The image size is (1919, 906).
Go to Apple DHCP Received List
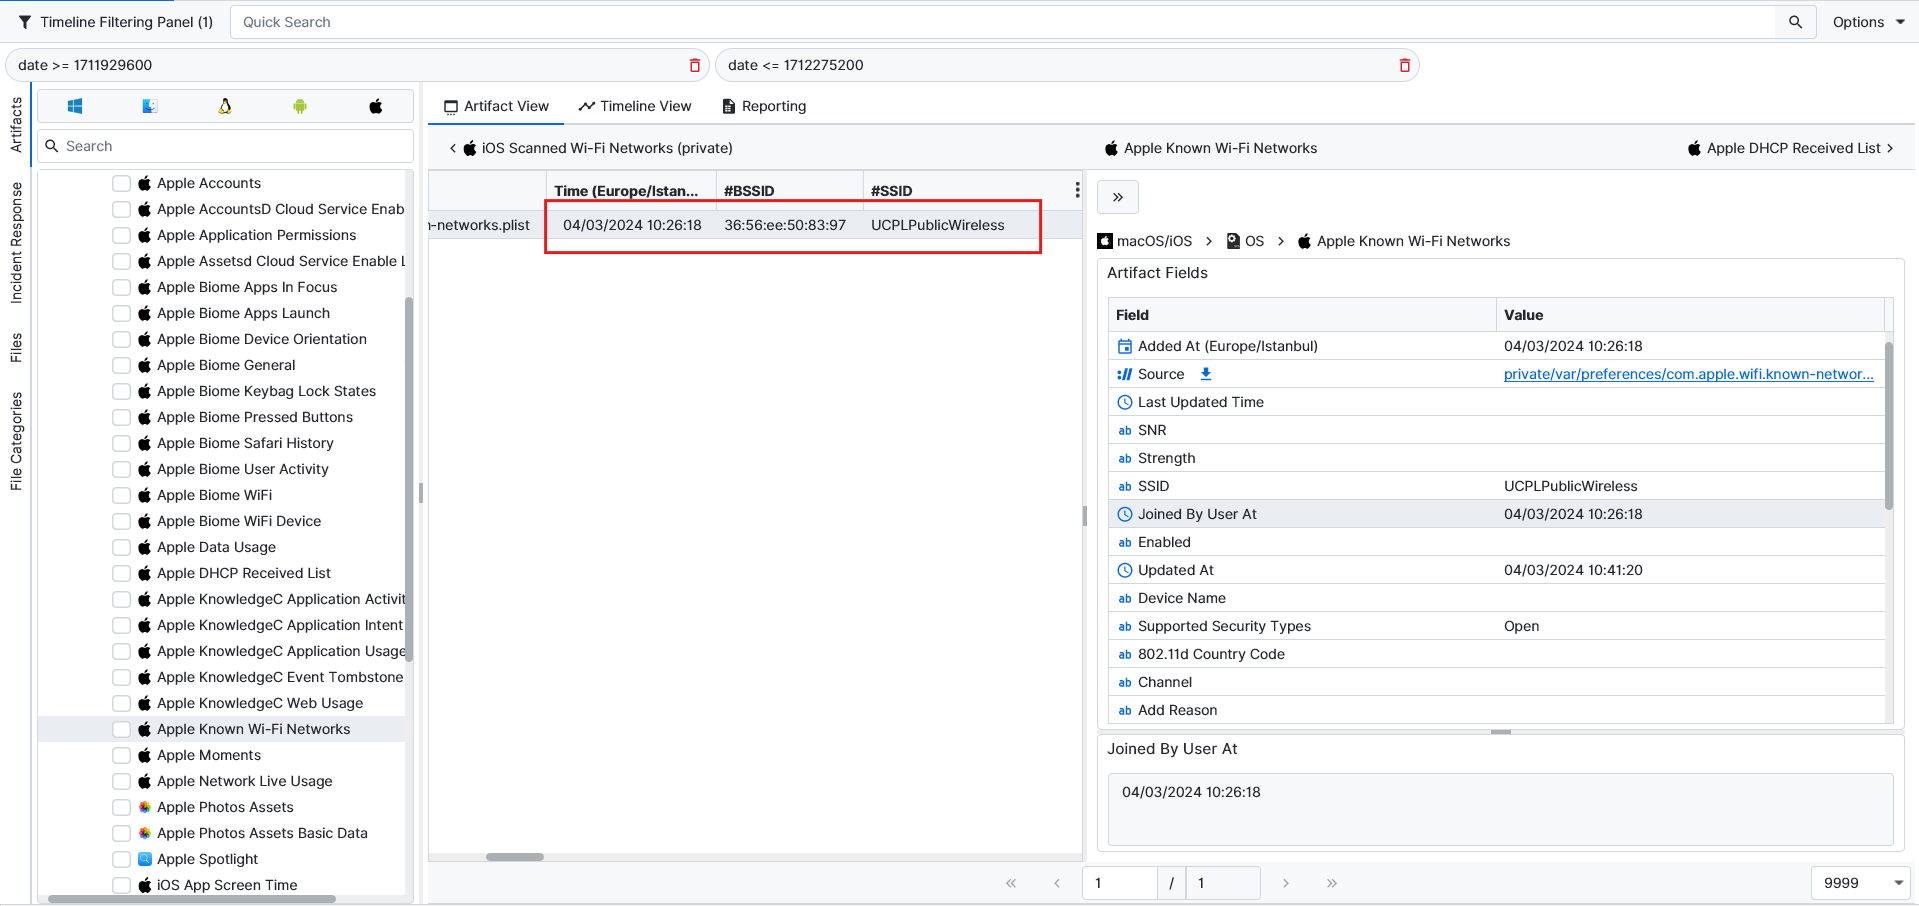tap(1792, 148)
